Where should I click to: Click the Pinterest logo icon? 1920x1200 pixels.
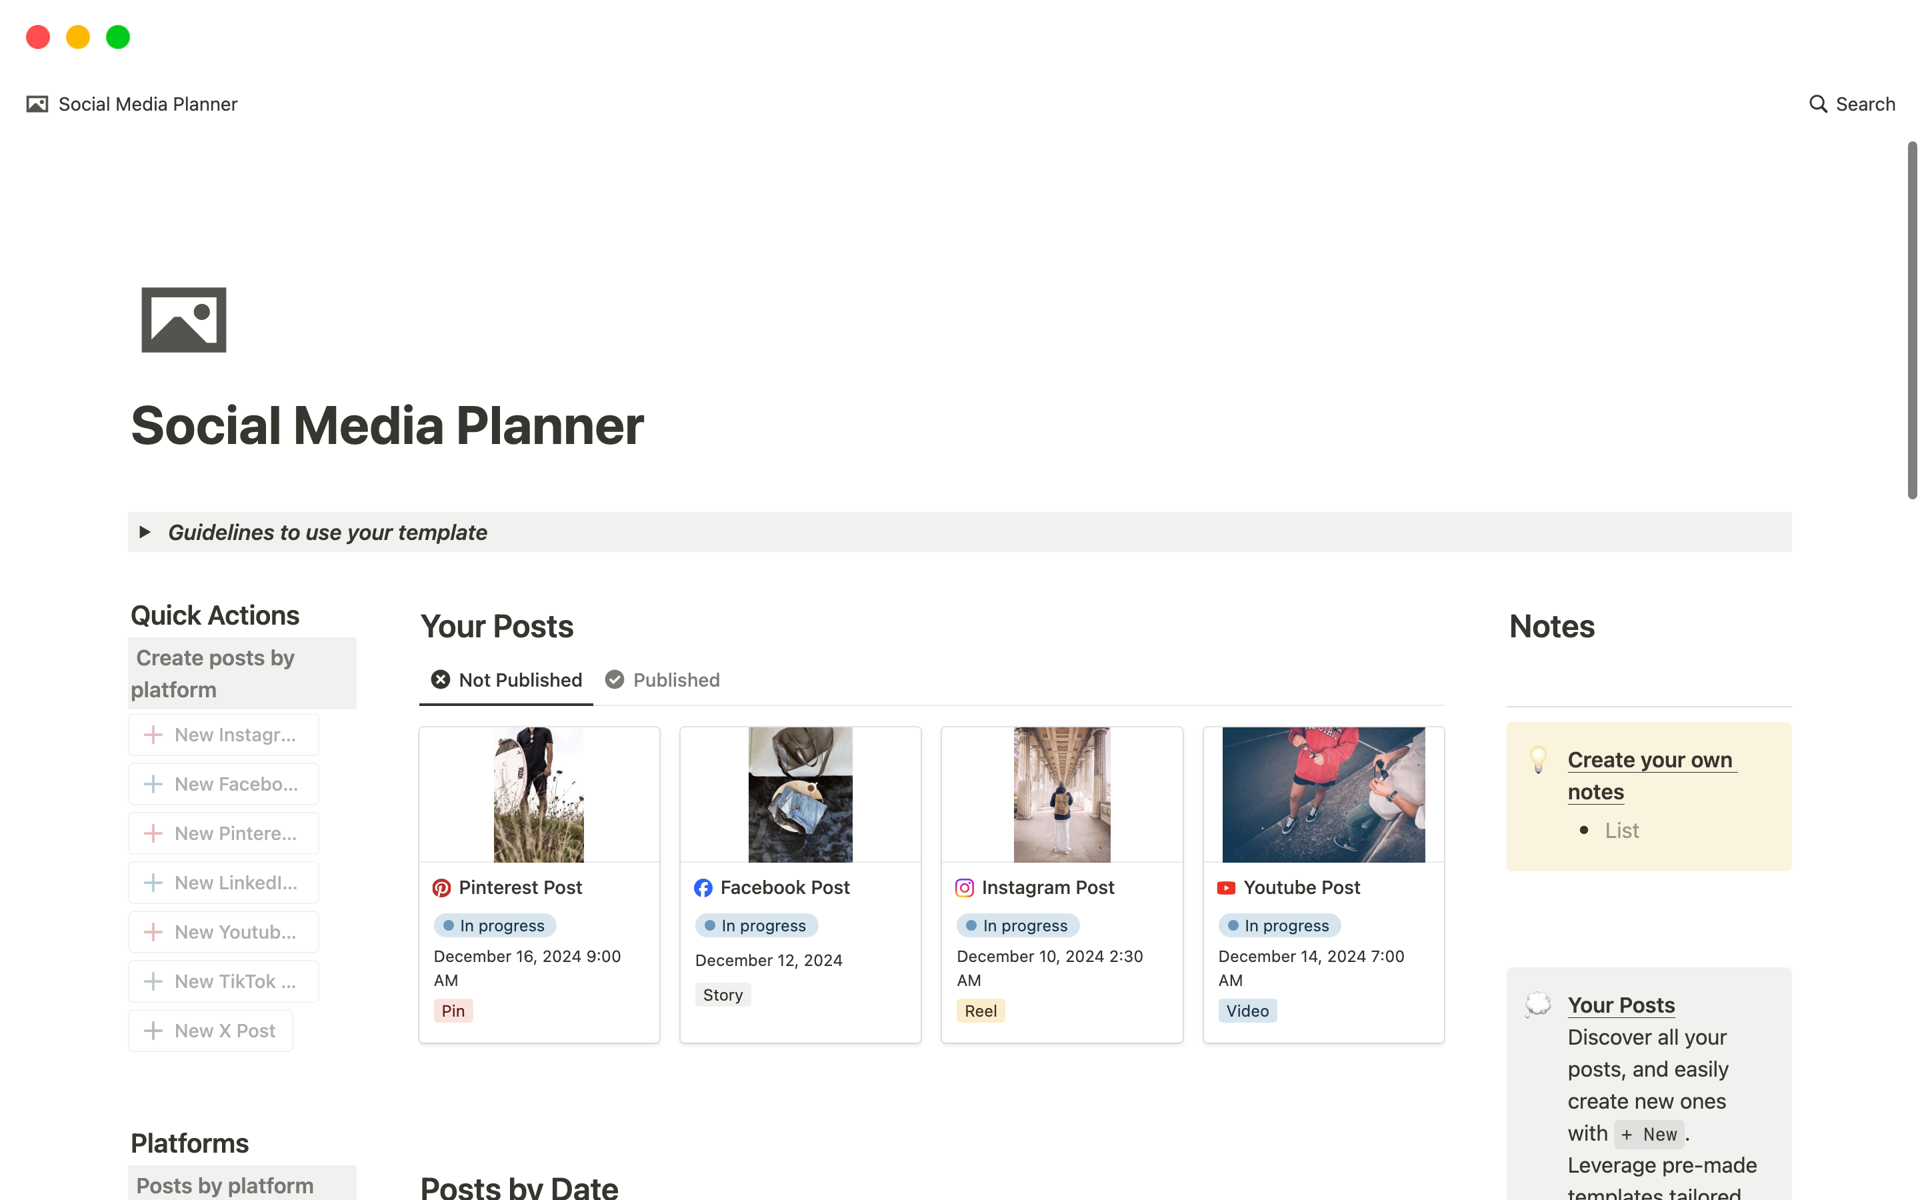tap(441, 888)
